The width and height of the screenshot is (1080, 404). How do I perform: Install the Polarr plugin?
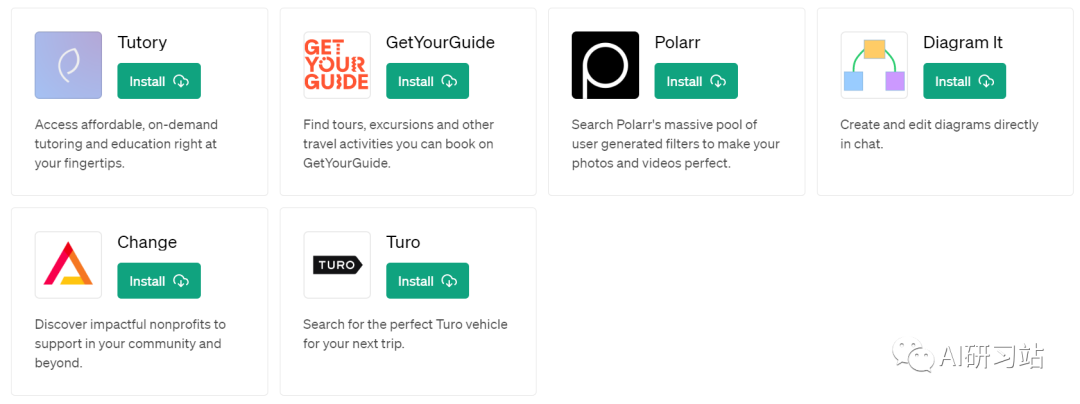point(696,81)
